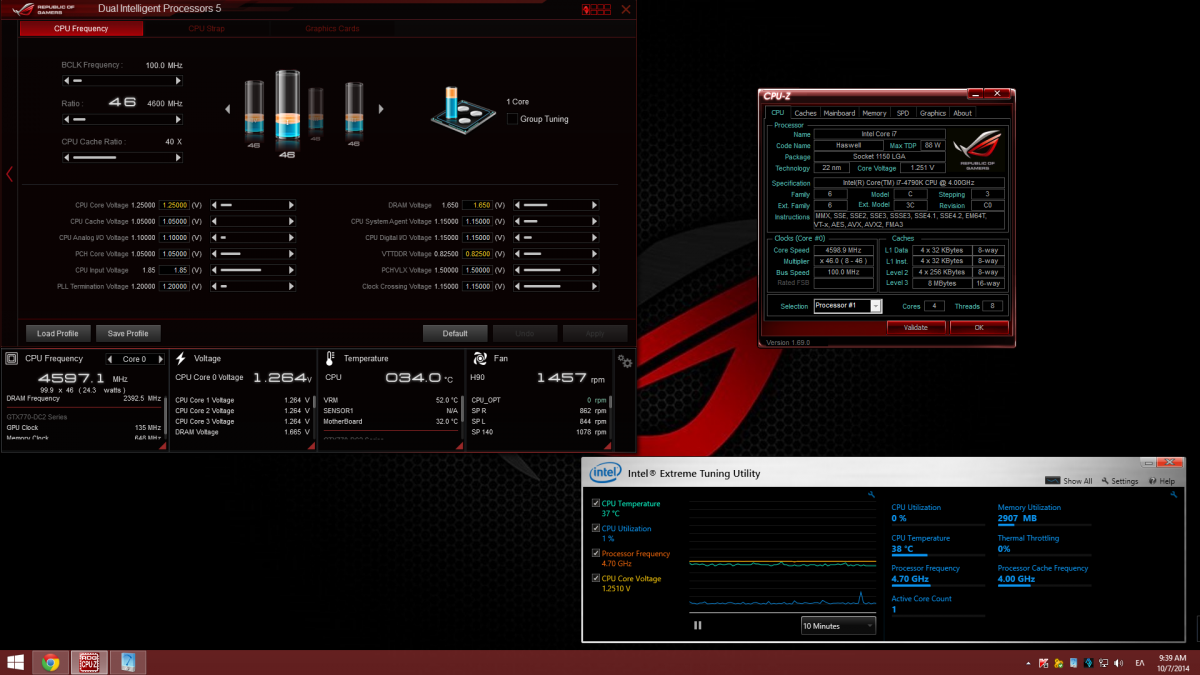This screenshot has width=1200, height=675.
Task: Open the Processor #1 selection dropdown
Action: 848,305
